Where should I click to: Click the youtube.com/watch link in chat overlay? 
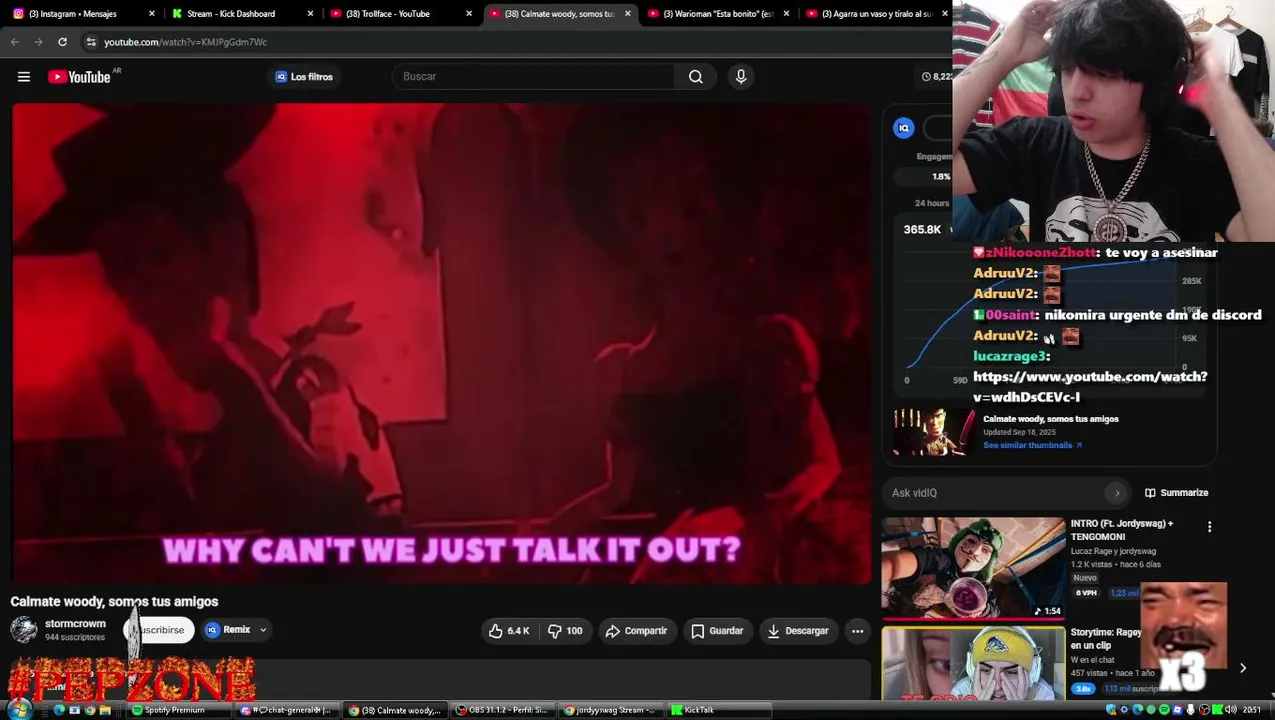click(x=1090, y=387)
